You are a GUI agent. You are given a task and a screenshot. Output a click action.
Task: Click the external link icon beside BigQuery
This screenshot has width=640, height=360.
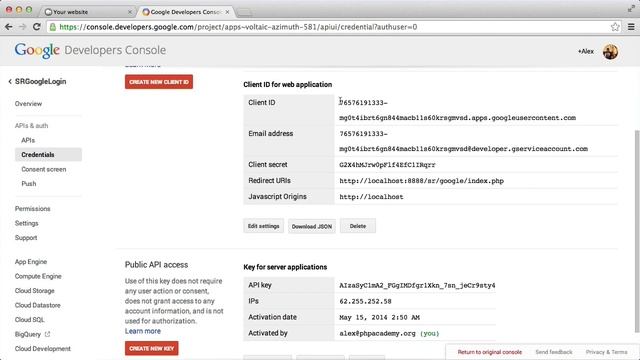tap(47, 334)
